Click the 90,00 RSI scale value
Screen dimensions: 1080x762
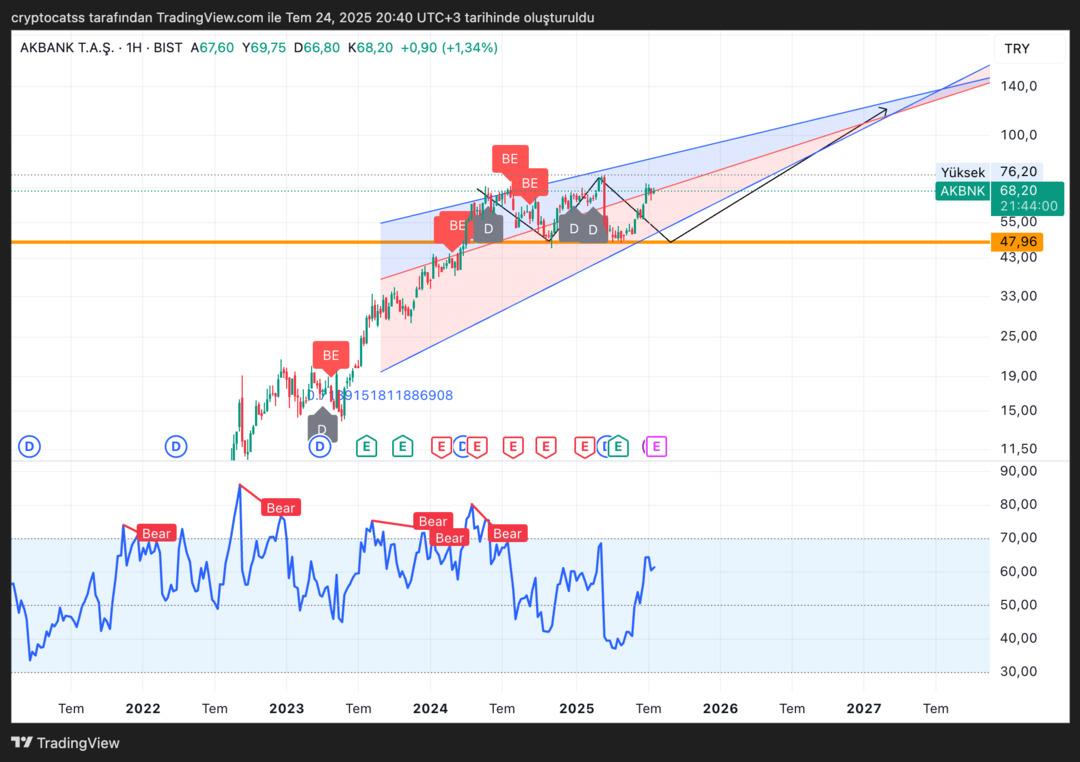coord(1019,471)
